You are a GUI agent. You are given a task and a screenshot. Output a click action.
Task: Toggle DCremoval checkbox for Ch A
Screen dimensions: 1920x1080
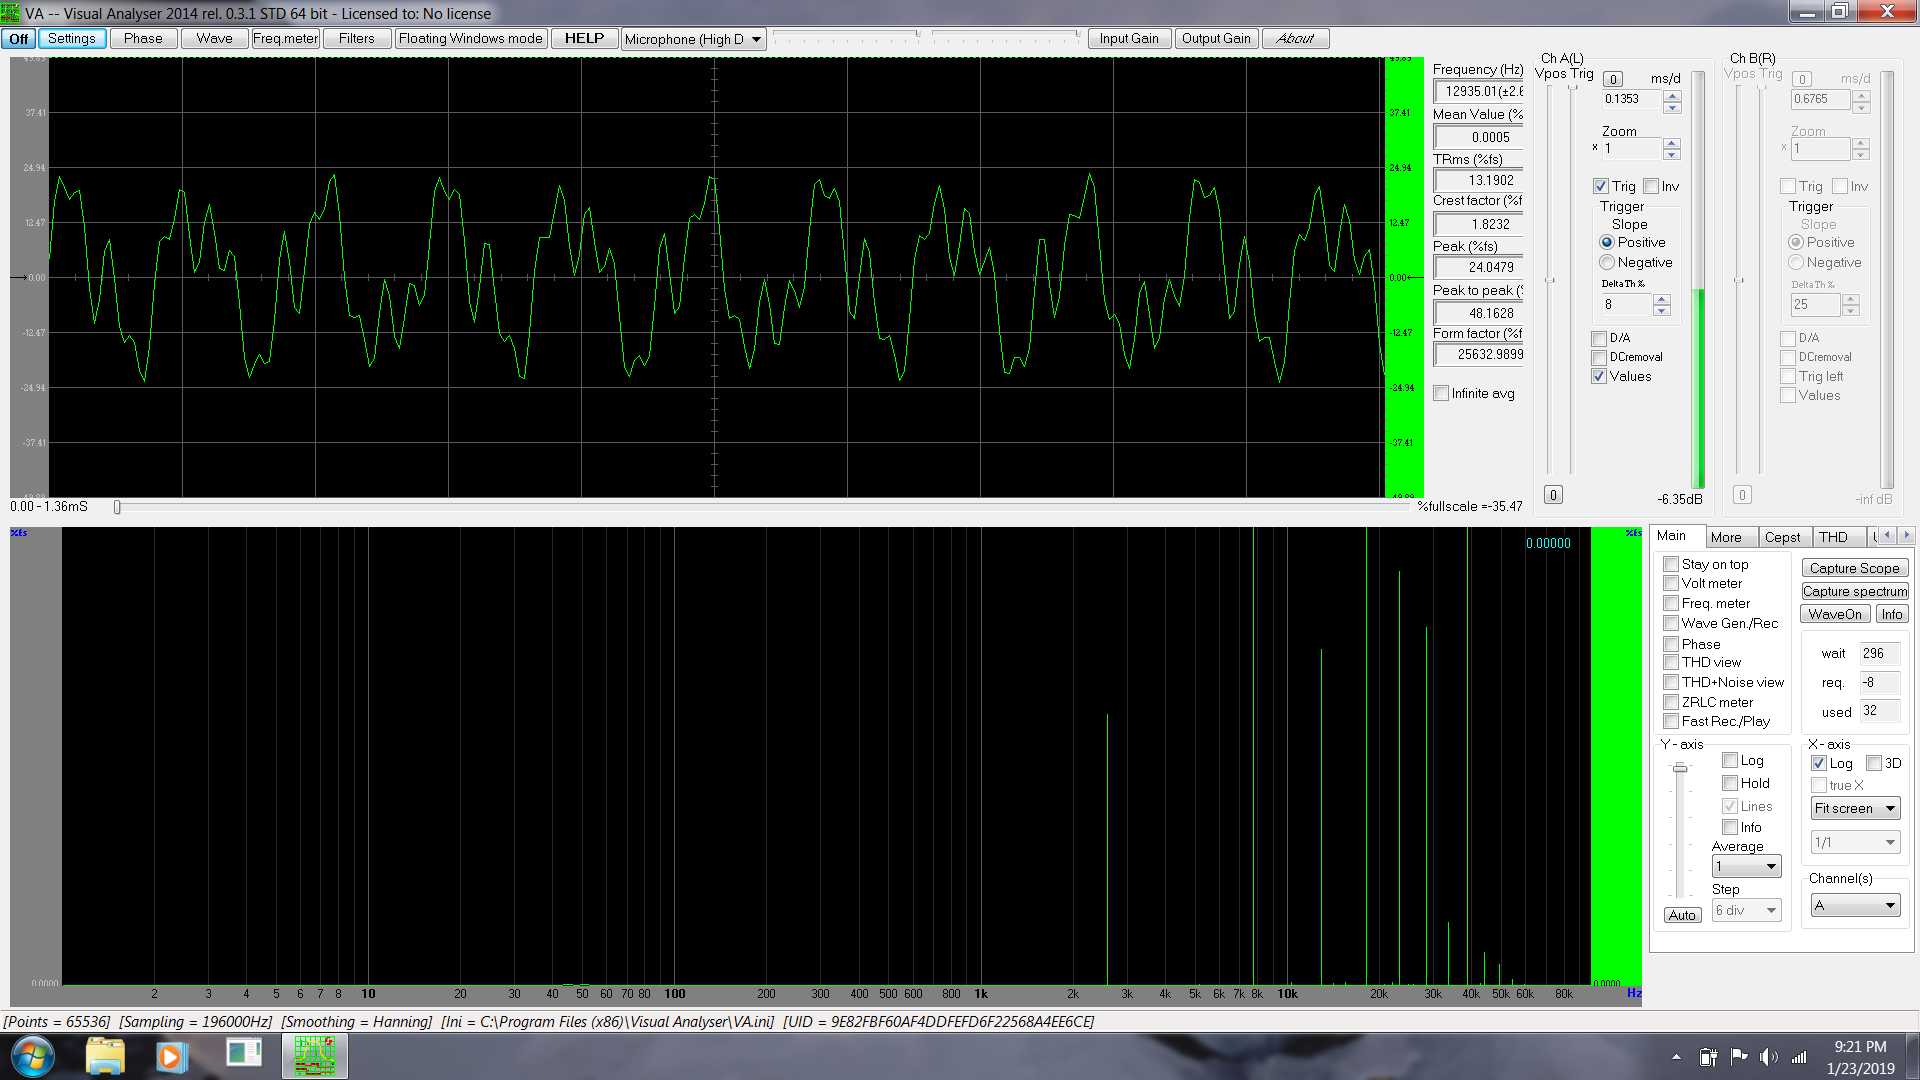1599,358
